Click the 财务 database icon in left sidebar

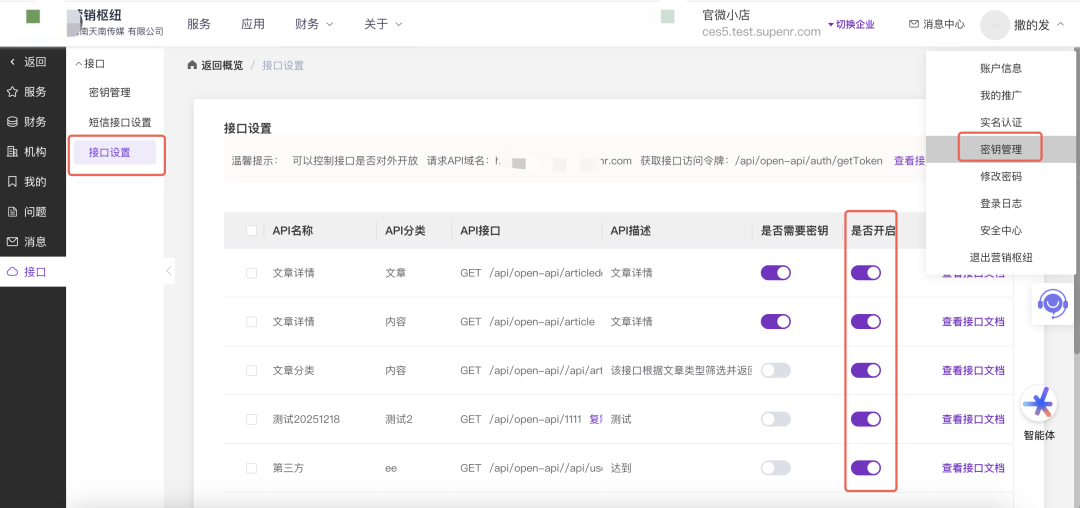(x=13, y=122)
